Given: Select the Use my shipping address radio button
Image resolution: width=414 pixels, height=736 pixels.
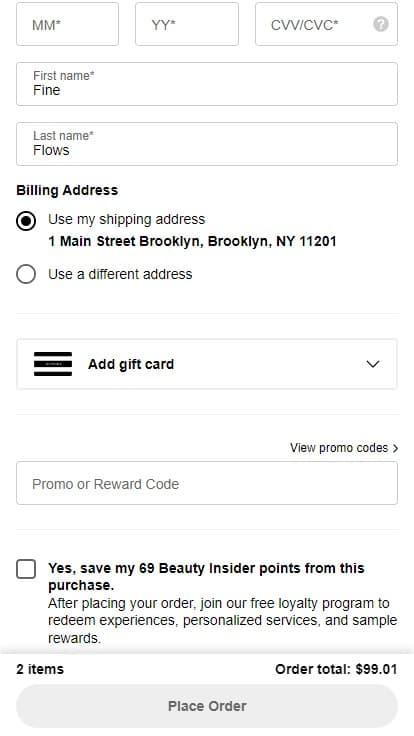Looking at the screenshot, I should 26,221.
